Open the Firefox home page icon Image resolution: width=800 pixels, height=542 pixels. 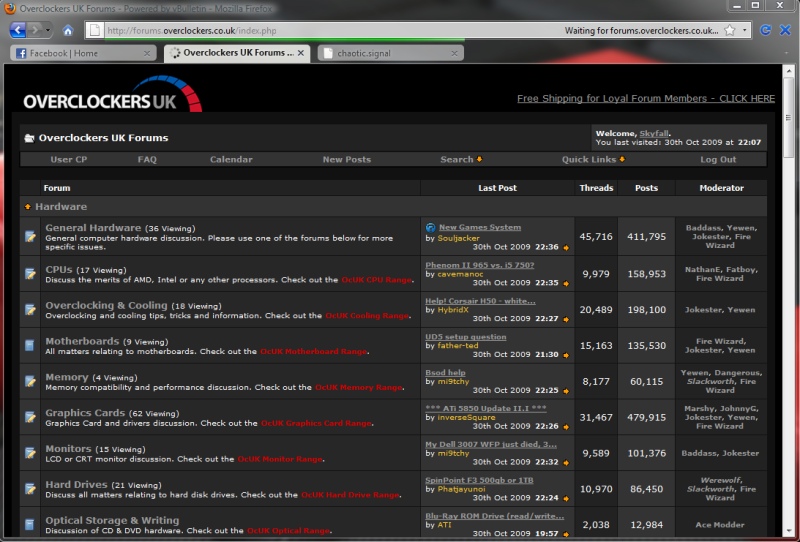click(67, 31)
